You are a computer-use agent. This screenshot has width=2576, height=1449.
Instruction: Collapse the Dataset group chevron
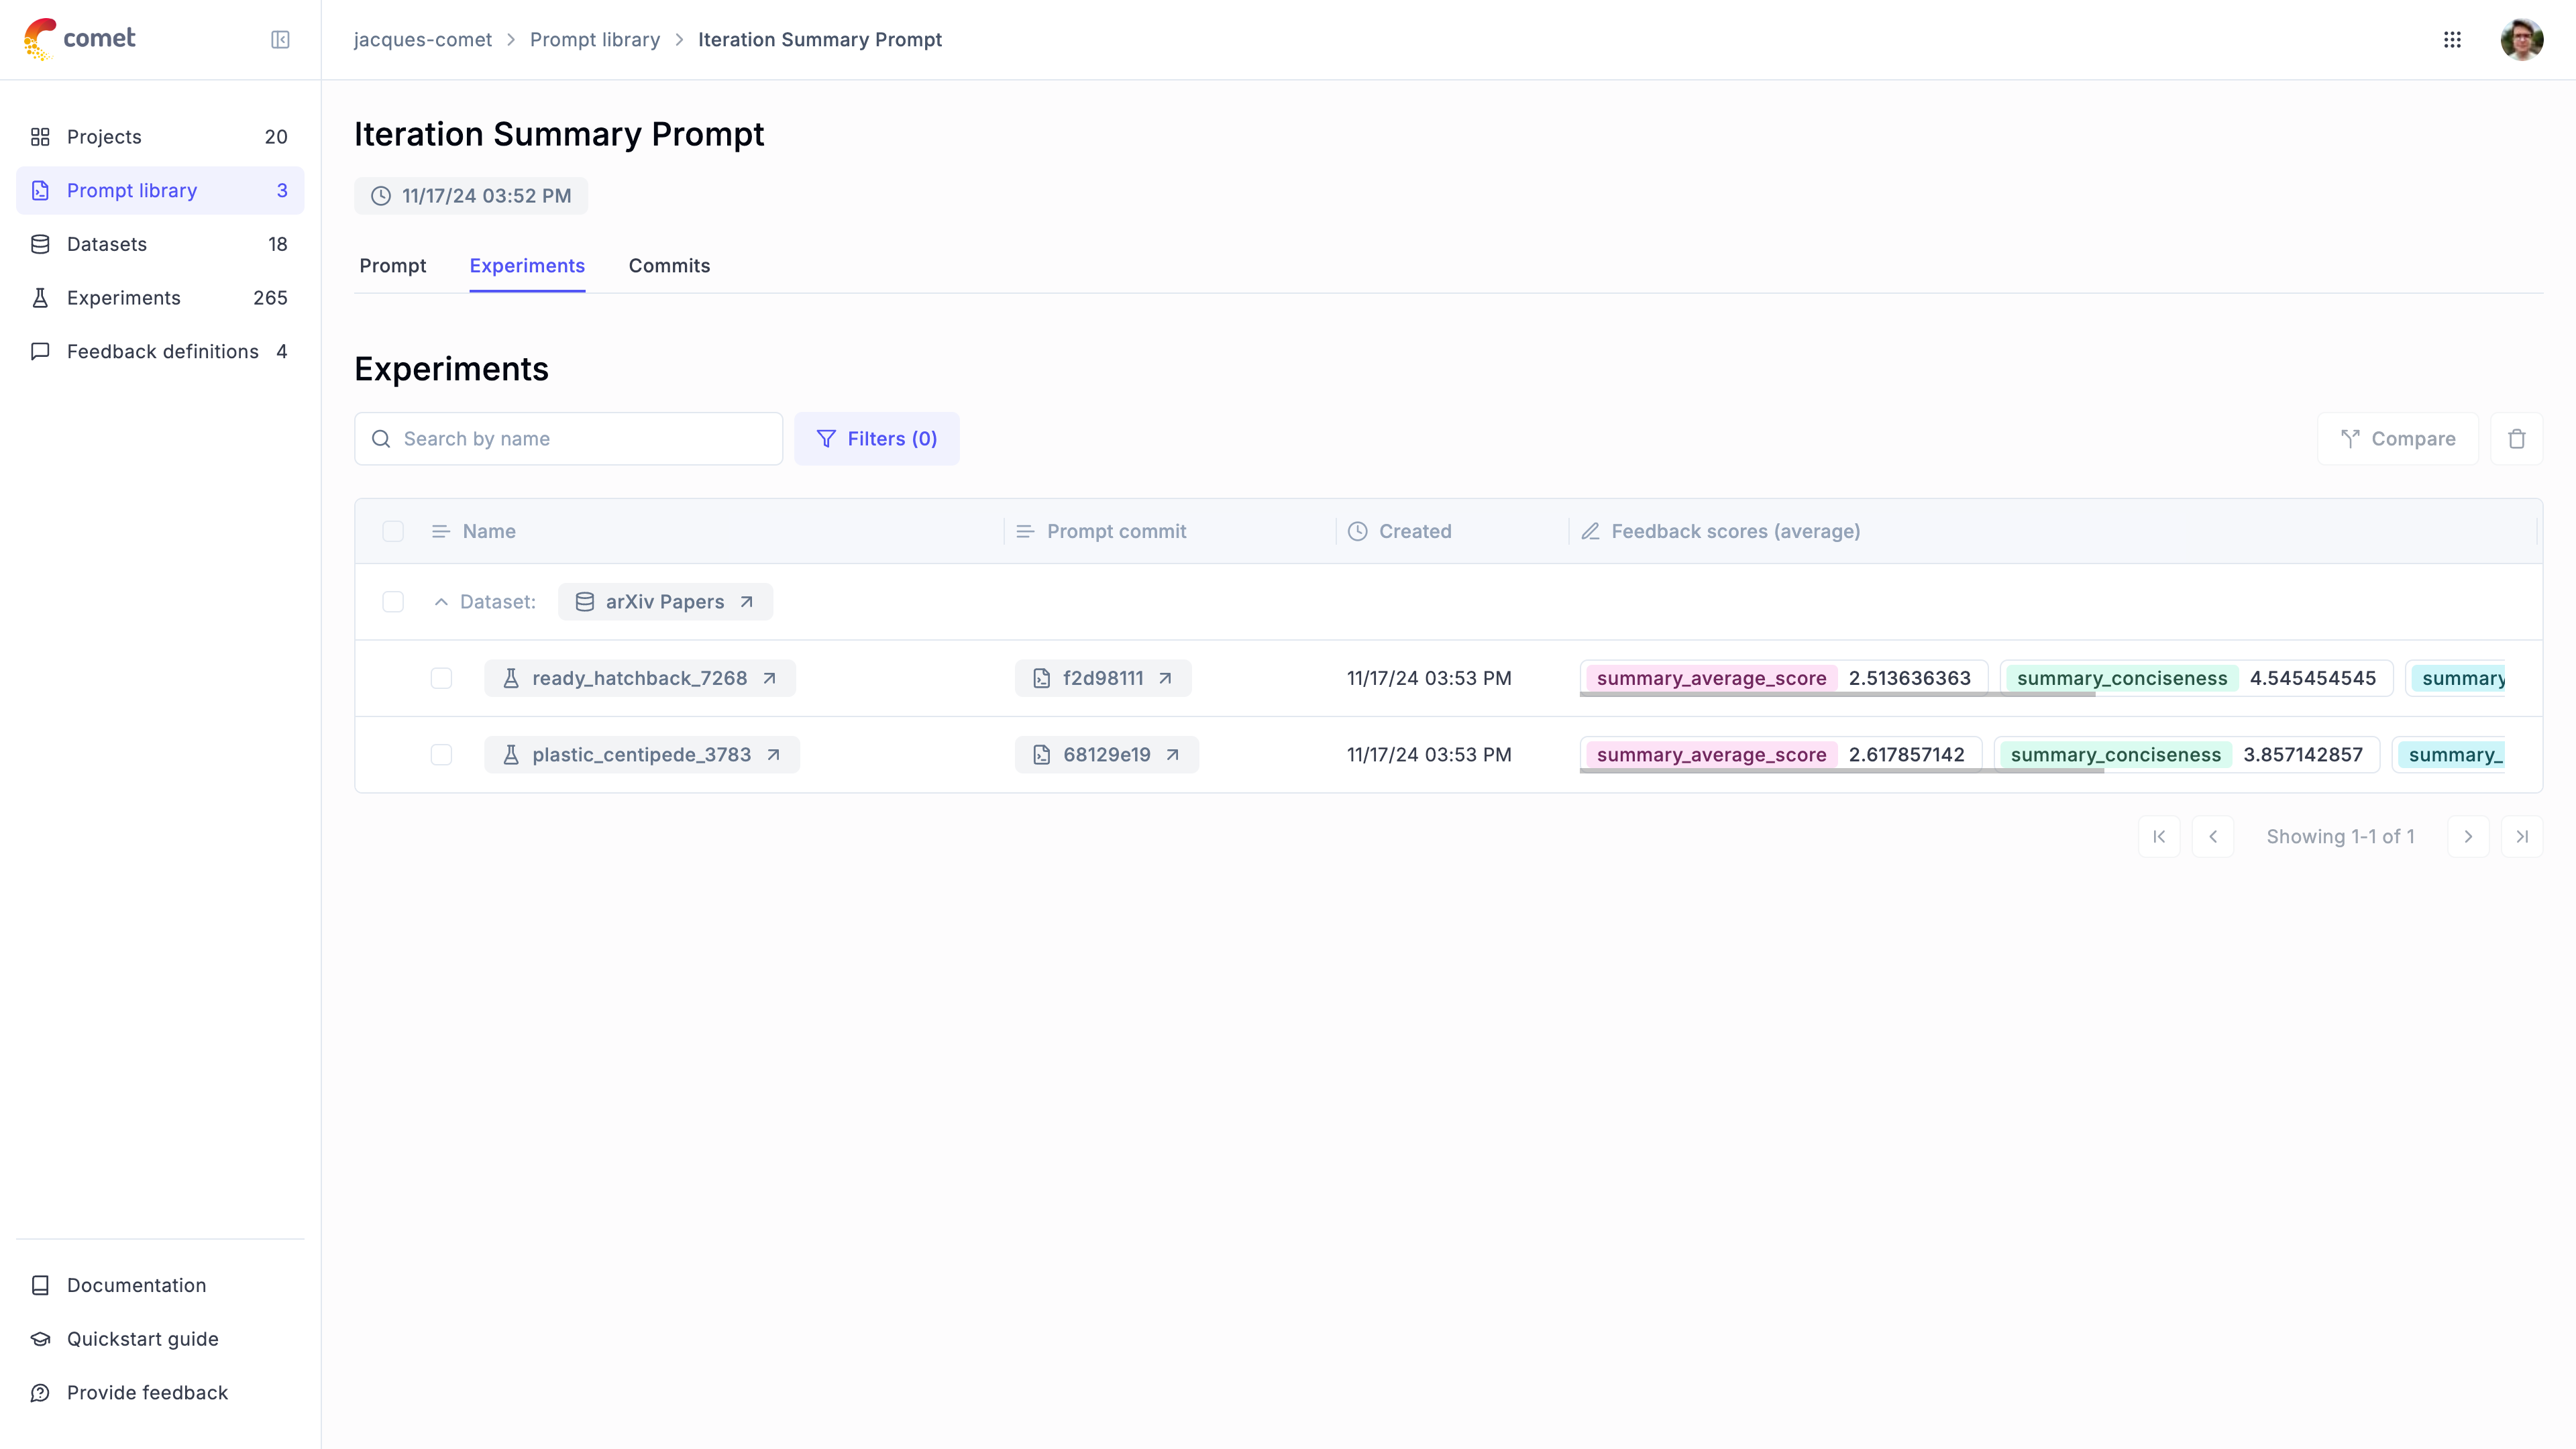(441, 602)
